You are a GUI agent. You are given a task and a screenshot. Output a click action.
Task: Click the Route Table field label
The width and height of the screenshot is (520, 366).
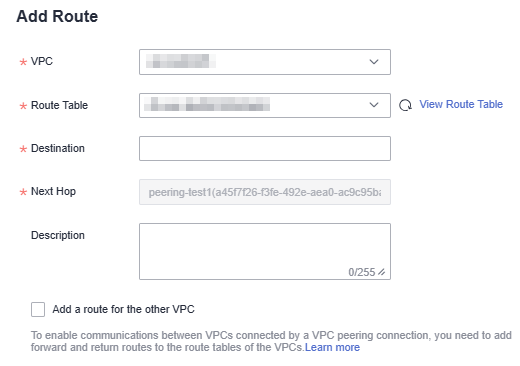click(59, 105)
